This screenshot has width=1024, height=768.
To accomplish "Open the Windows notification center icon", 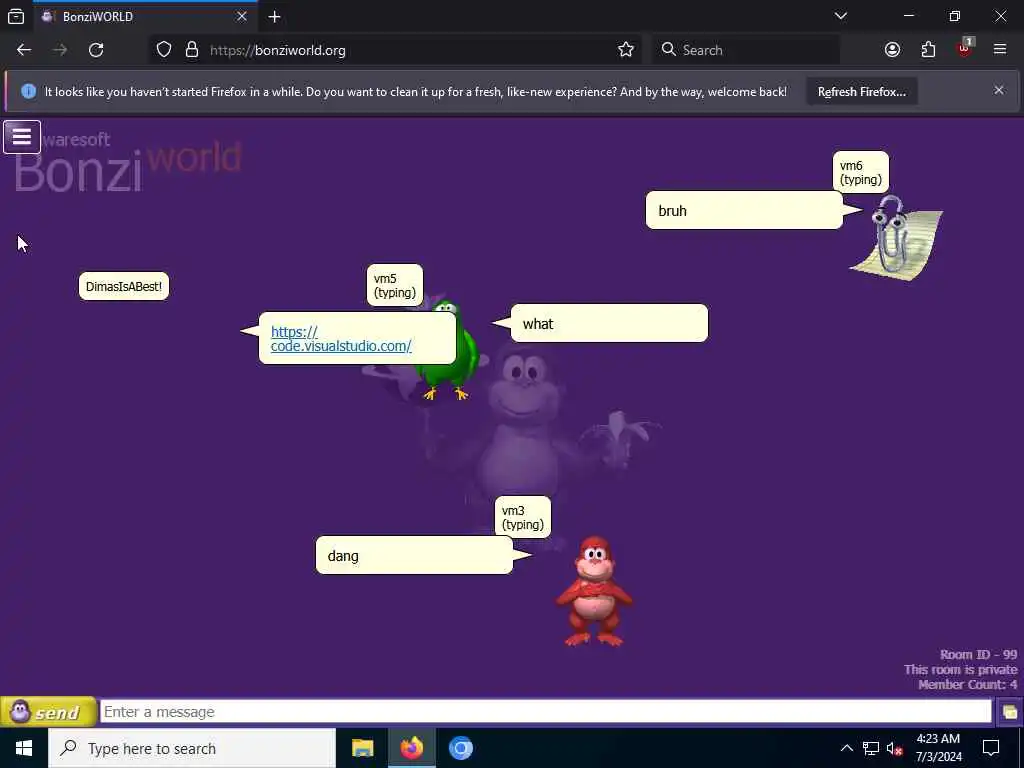I will coord(991,748).
